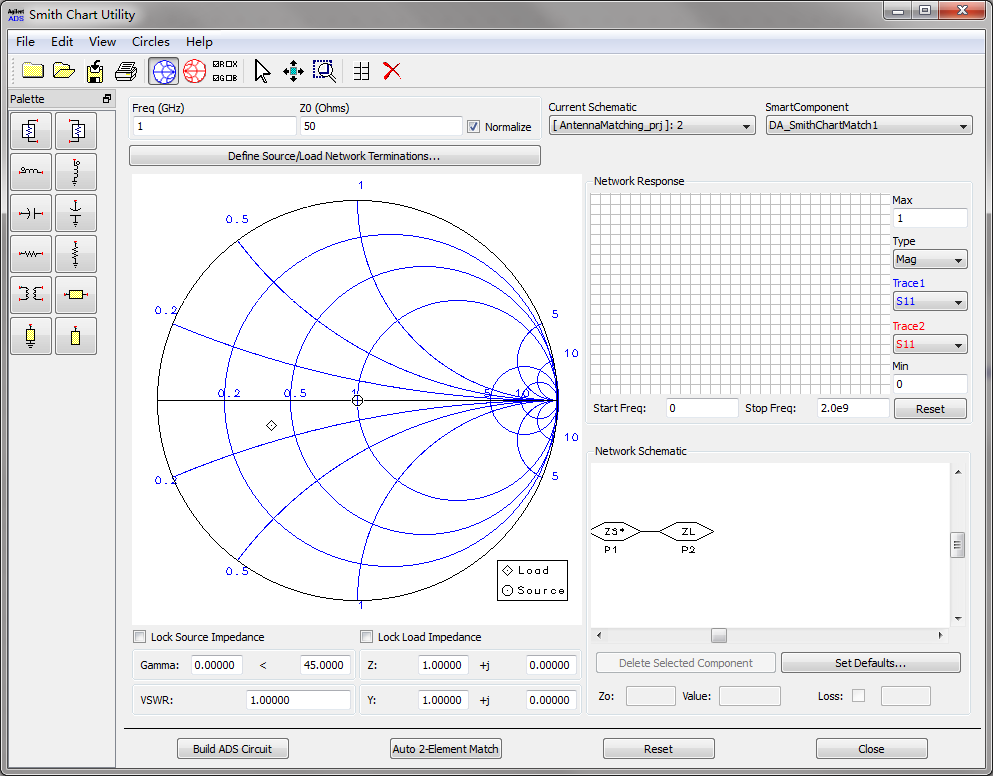Image resolution: width=993 pixels, height=776 pixels.
Task: Add a series inductor from palette
Action: 30,172
